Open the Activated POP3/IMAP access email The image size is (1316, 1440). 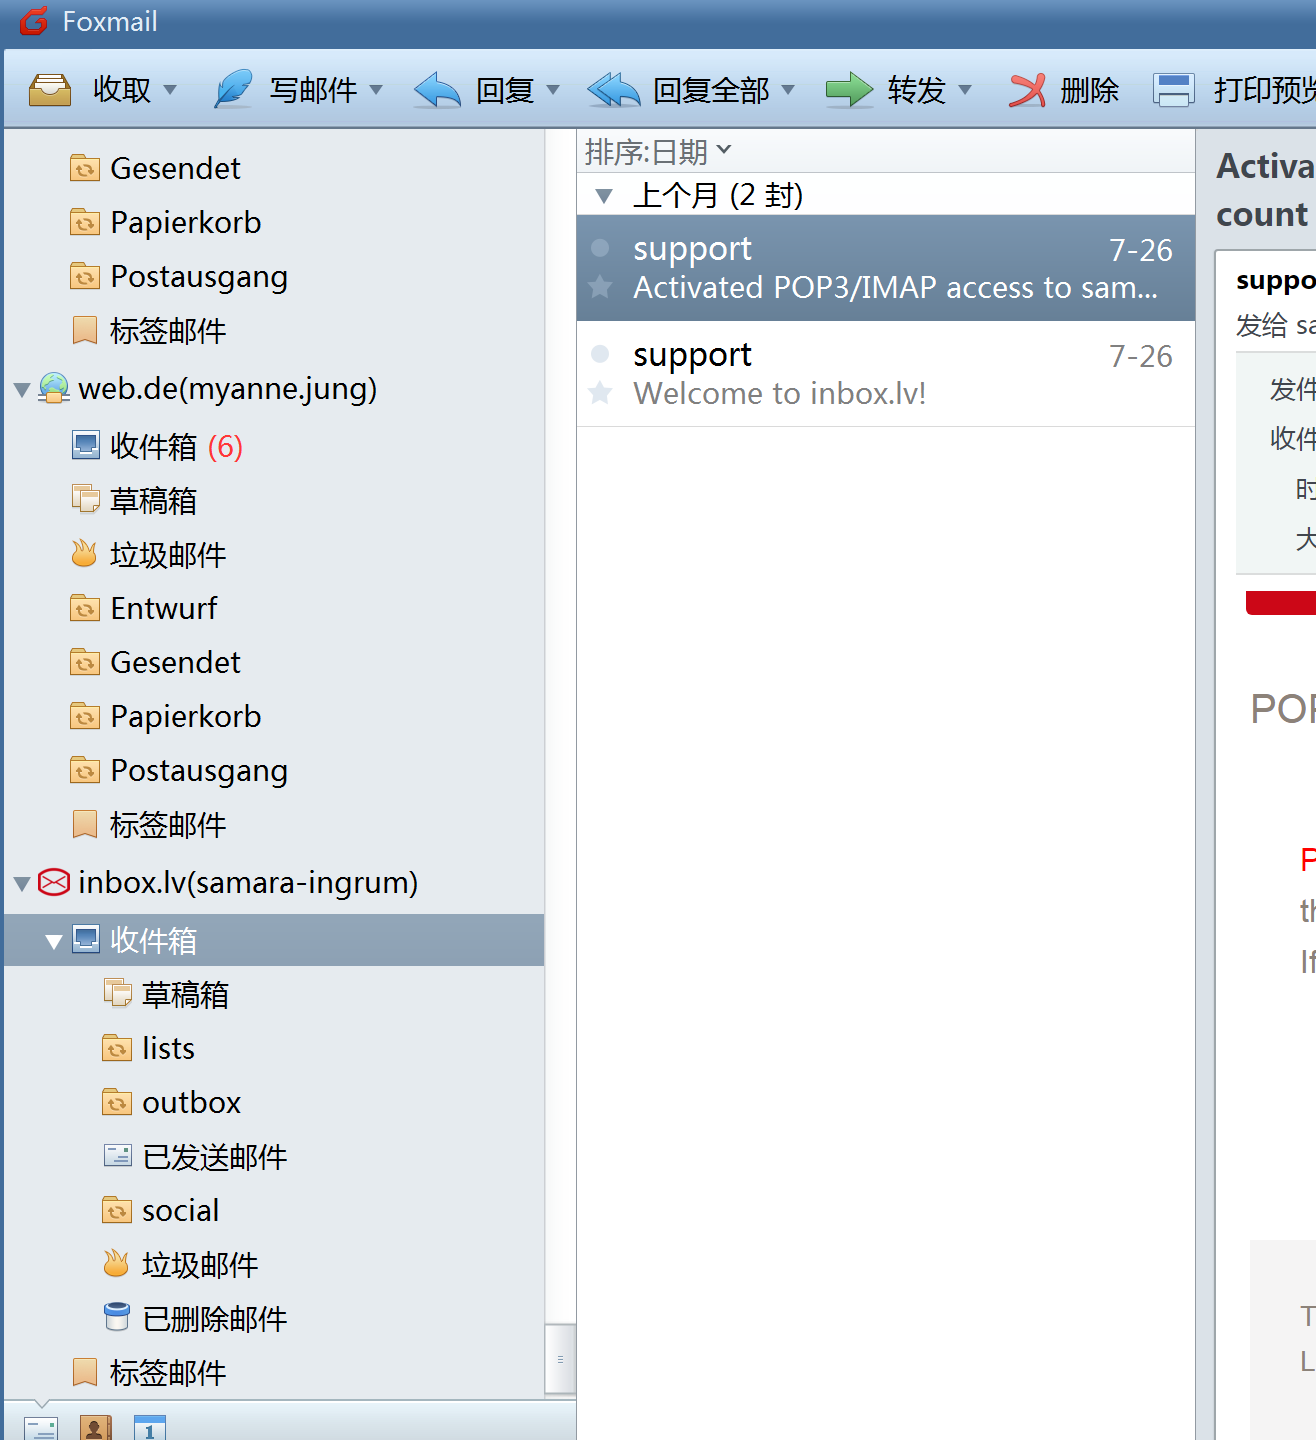(x=886, y=268)
